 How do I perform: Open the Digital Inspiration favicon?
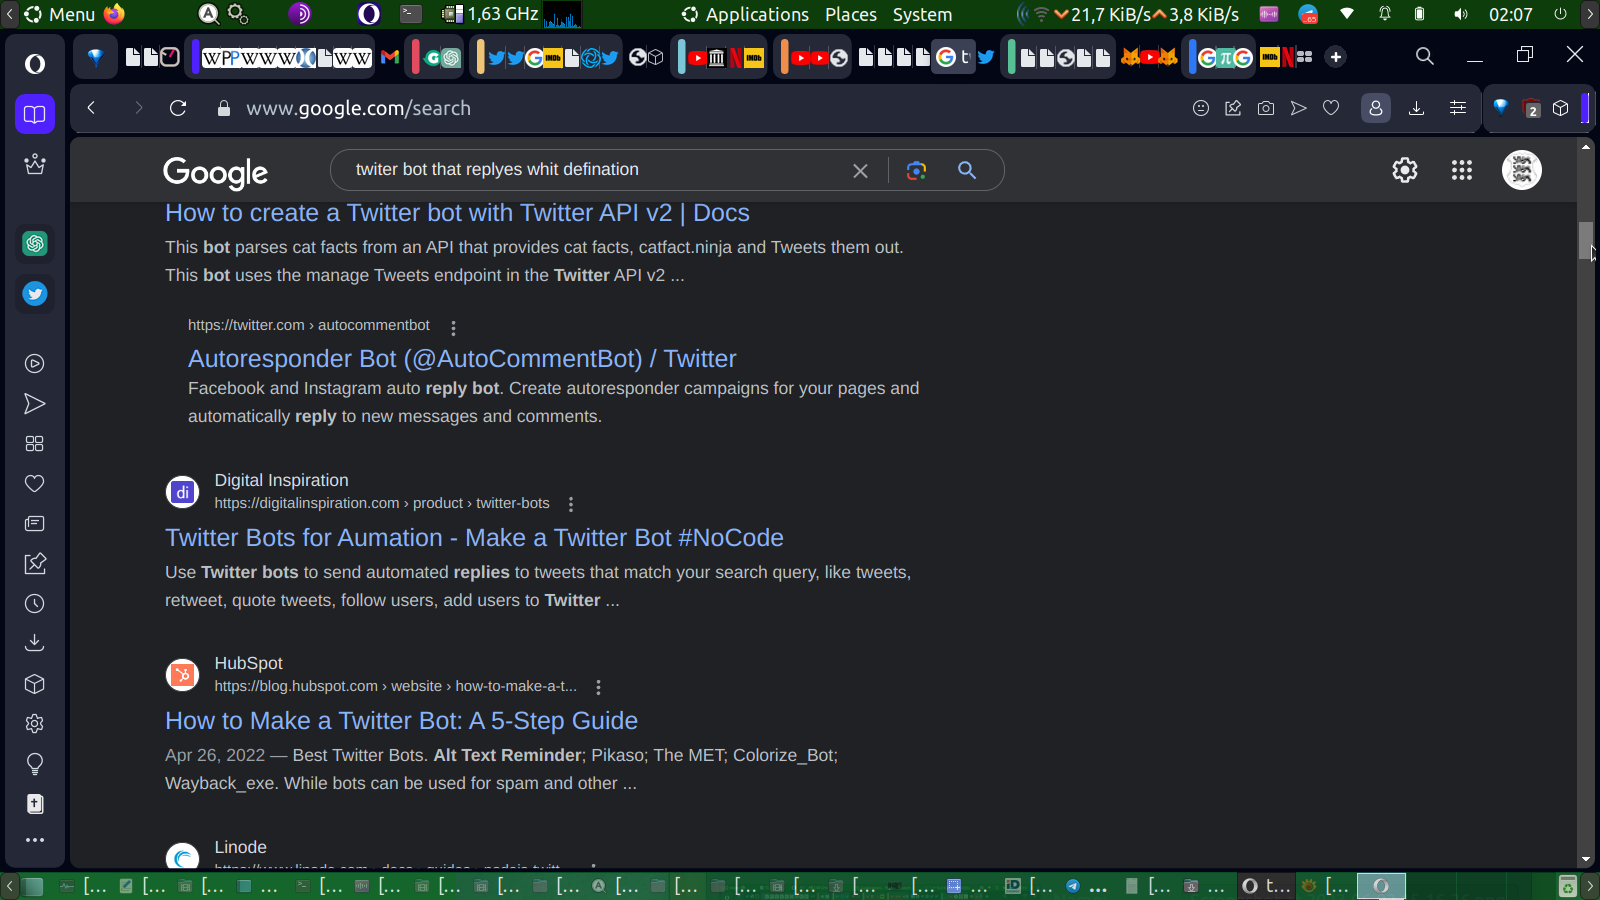tap(182, 492)
